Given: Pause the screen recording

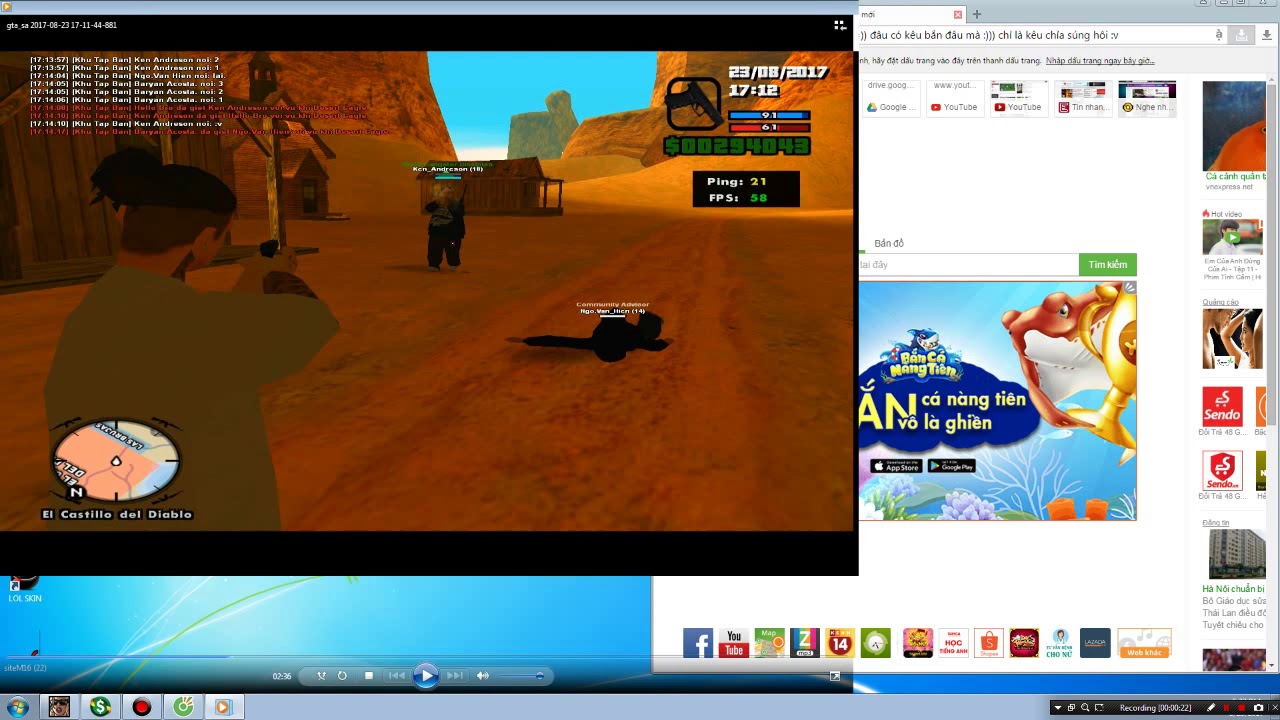Looking at the screenshot, I should coord(1226,708).
